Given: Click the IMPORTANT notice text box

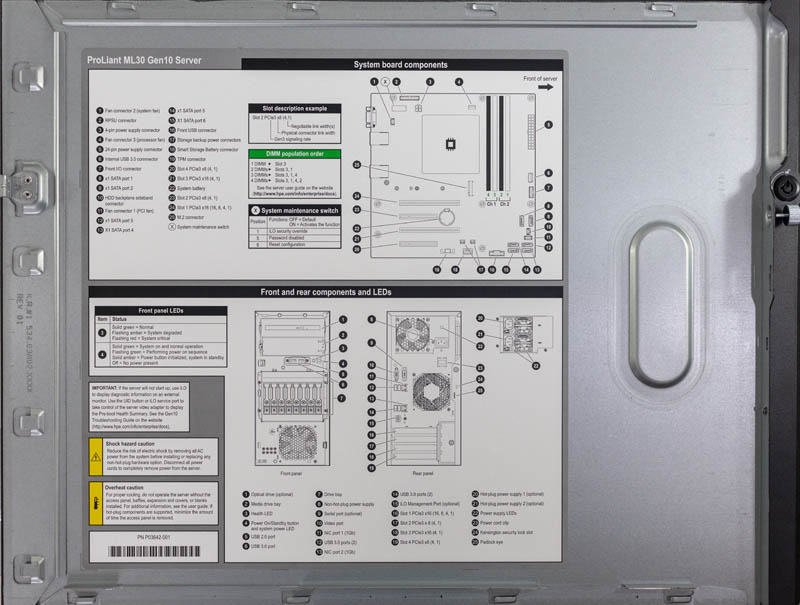Looking at the screenshot, I should (139, 407).
